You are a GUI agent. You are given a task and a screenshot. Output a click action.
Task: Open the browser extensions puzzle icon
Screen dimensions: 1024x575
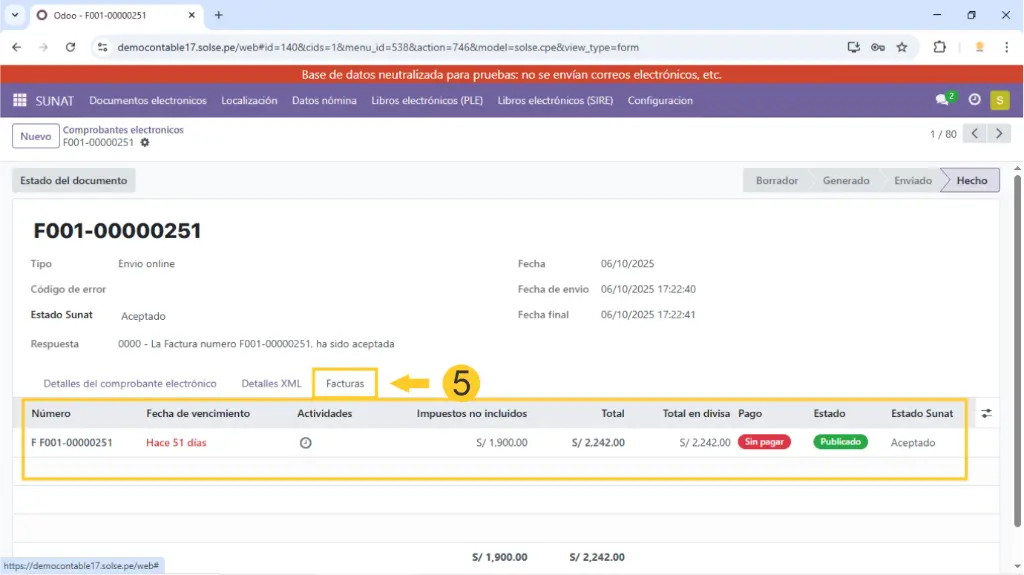click(939, 47)
